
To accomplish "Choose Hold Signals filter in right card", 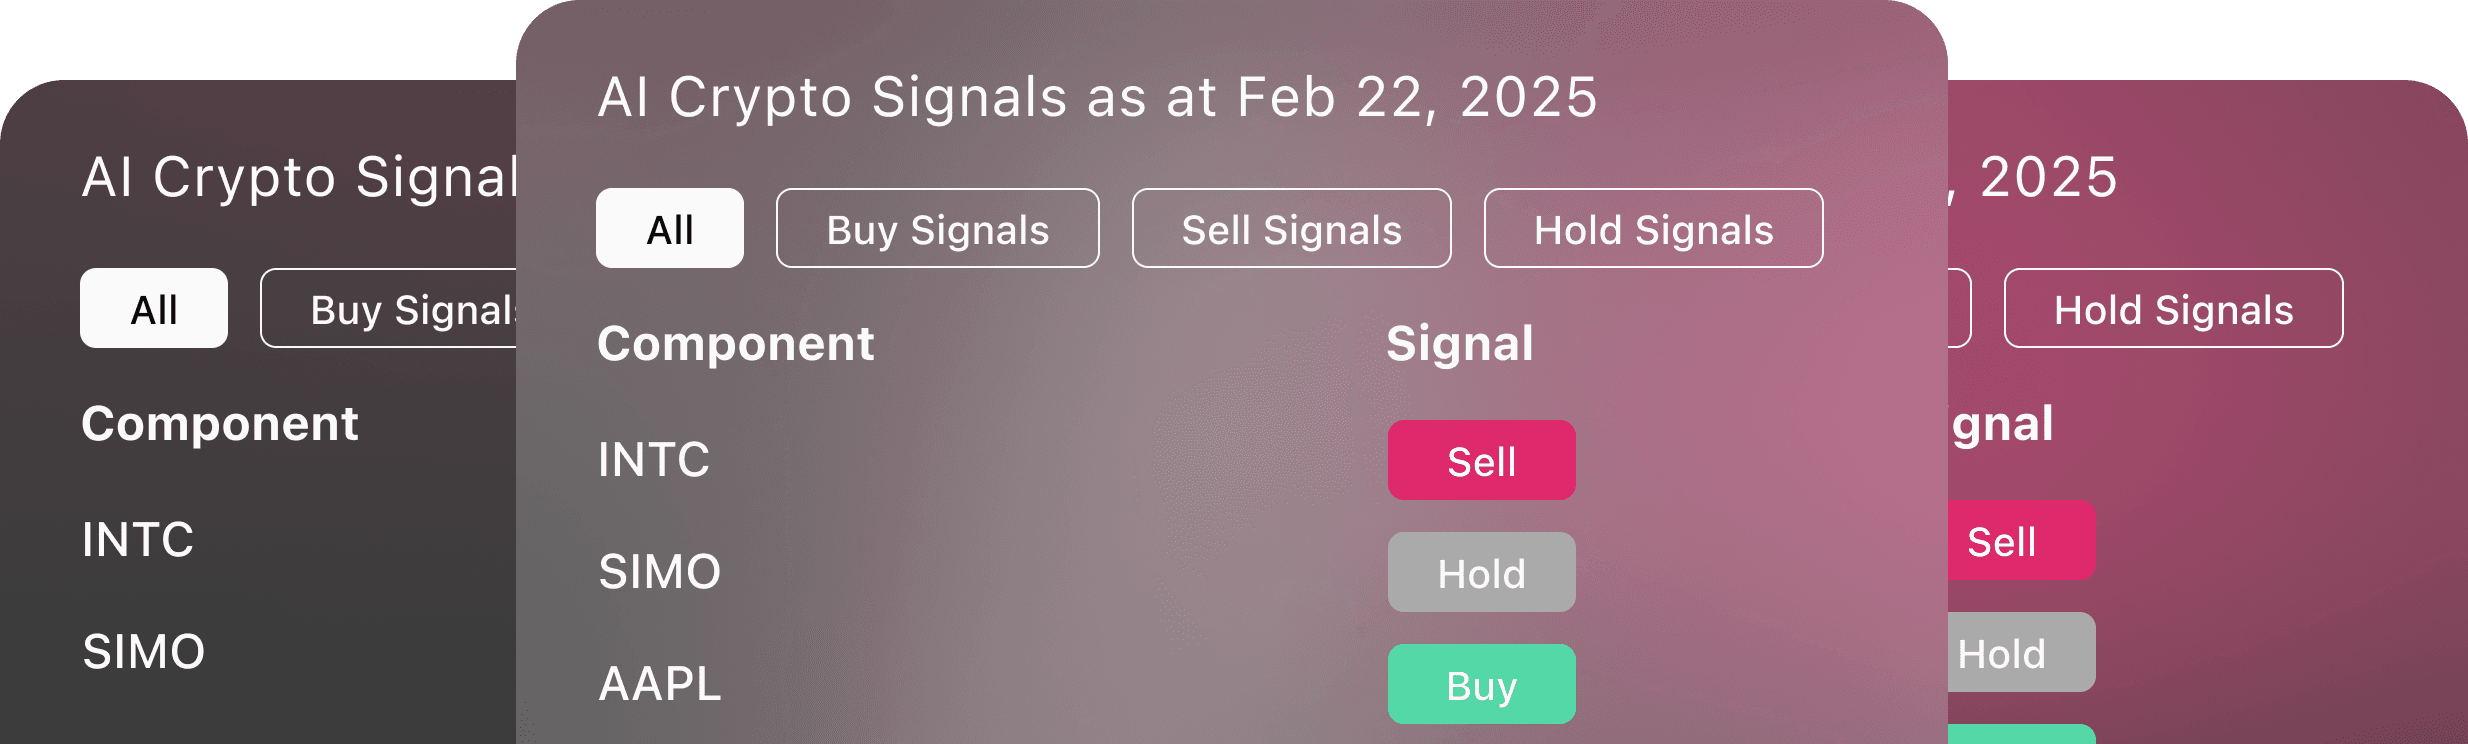I will pyautogui.click(x=2174, y=308).
